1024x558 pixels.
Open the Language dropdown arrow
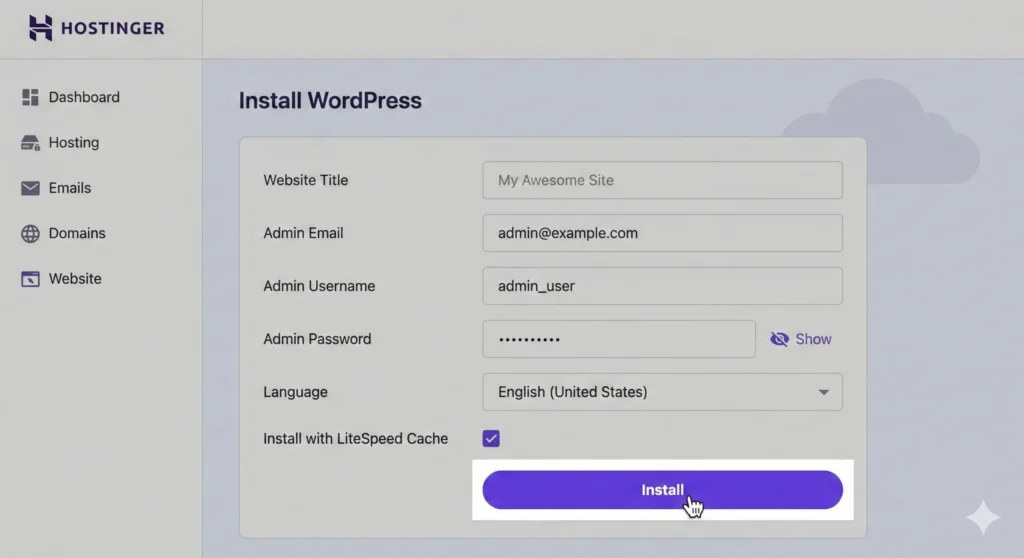pyautogui.click(x=824, y=392)
